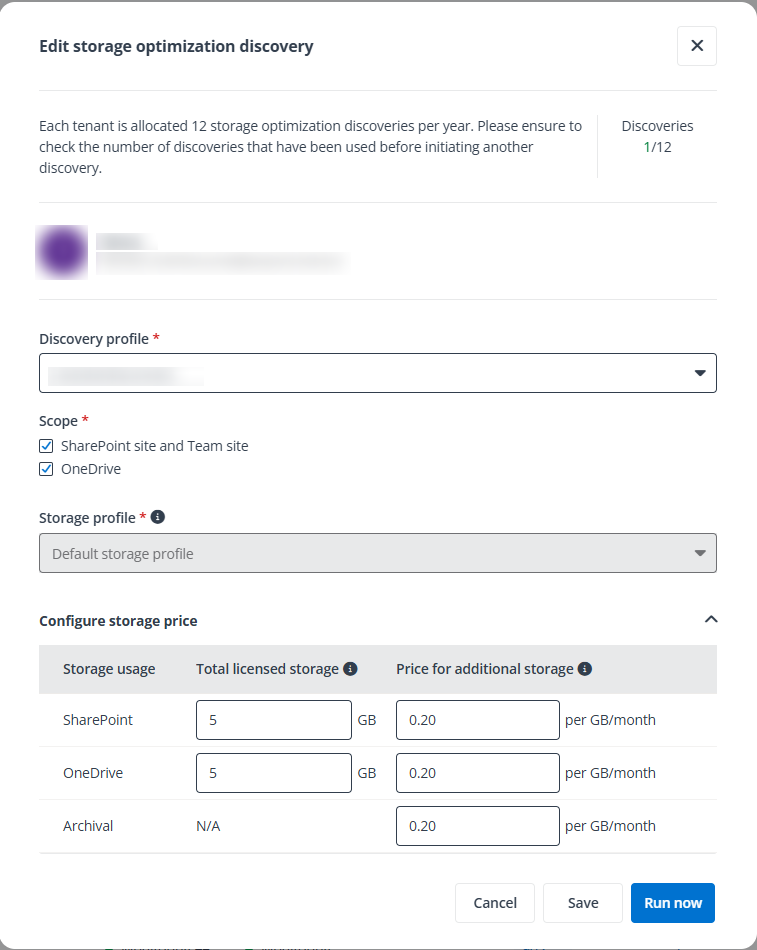
Task: Enable the SharePoint site and Team site checkbox
Action: pyautogui.click(x=45, y=445)
